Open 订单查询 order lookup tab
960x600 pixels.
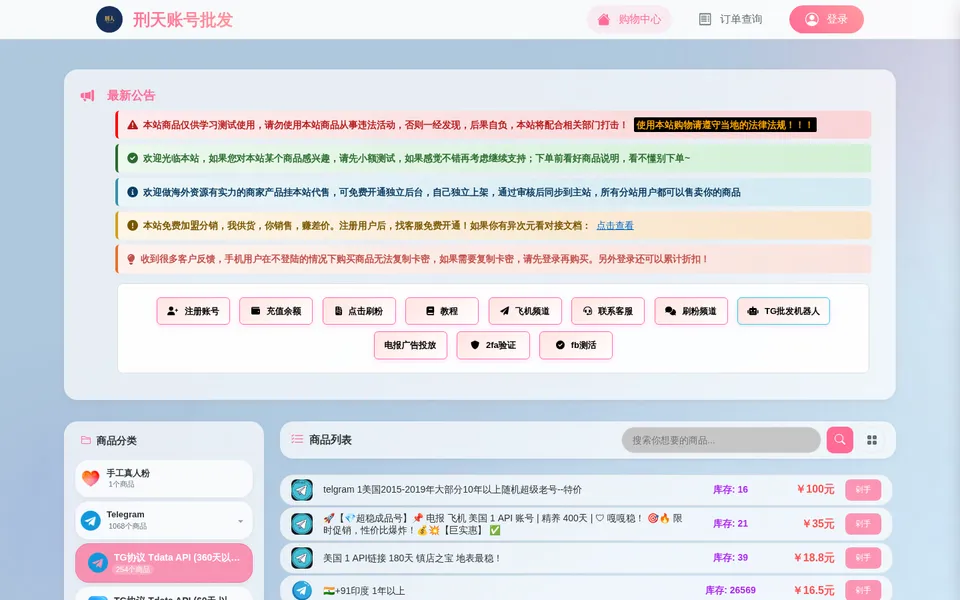[730, 19]
